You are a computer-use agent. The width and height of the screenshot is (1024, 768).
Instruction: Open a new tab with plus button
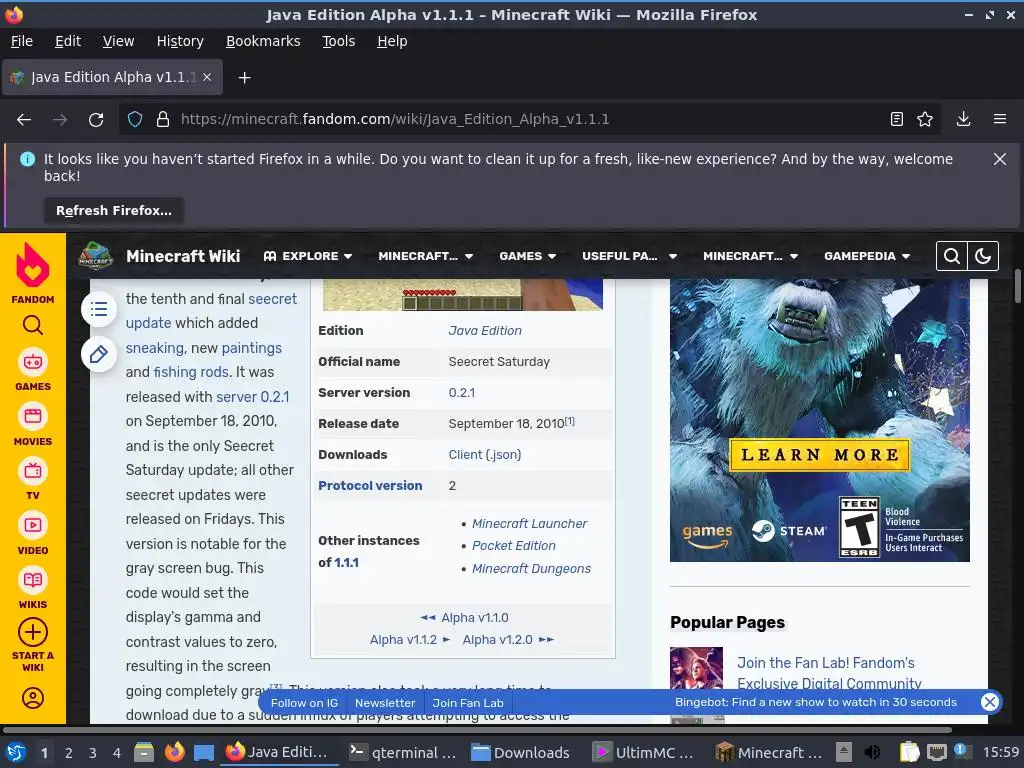point(244,78)
